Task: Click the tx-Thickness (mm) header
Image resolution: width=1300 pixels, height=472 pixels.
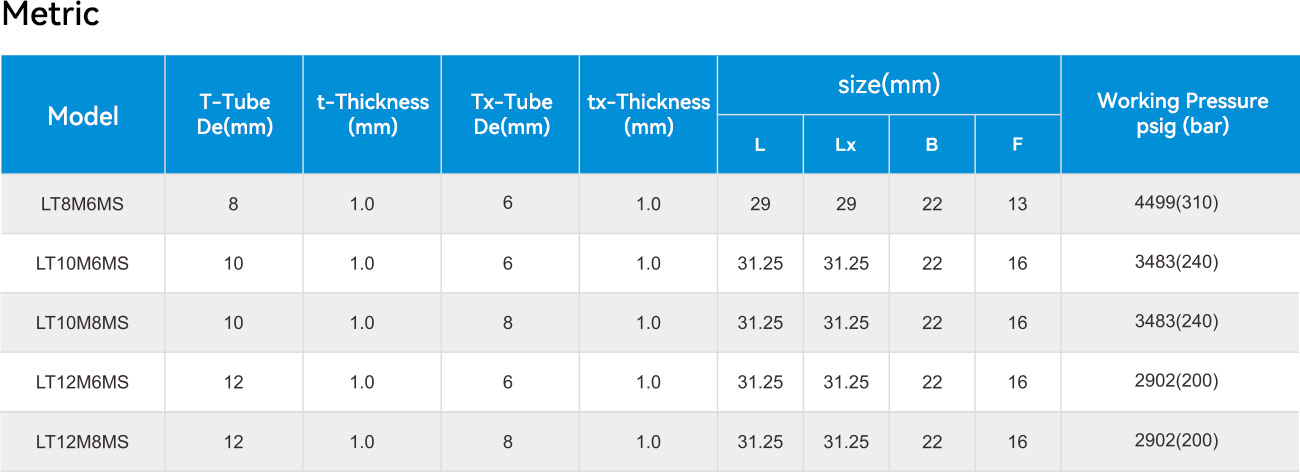Action: point(648,115)
